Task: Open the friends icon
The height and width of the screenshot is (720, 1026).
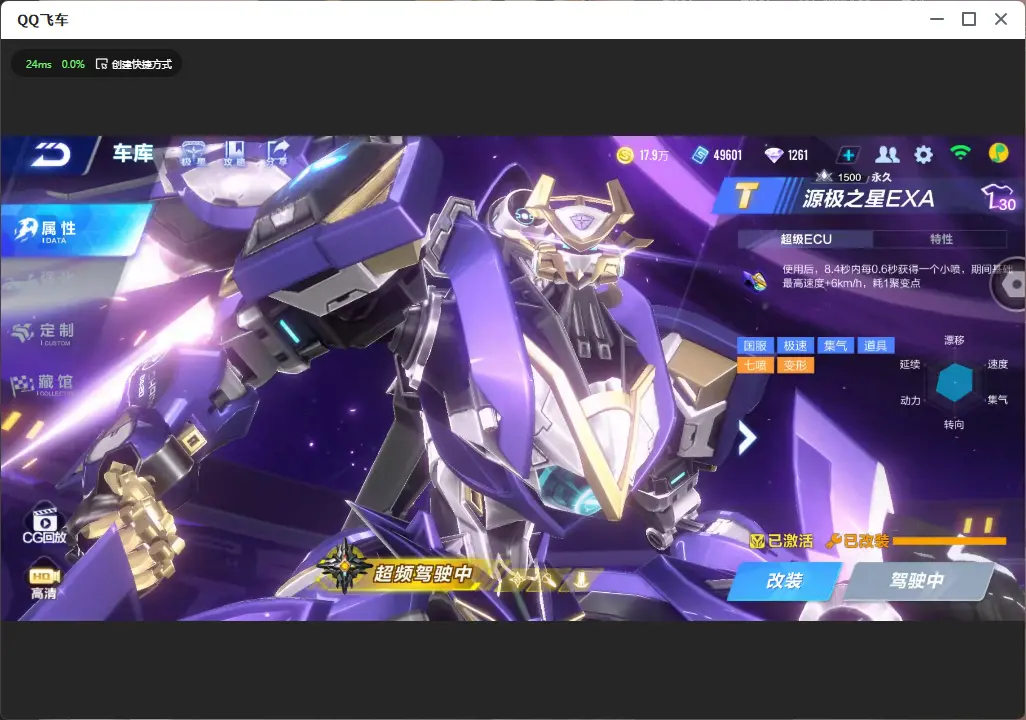Action: click(887, 154)
